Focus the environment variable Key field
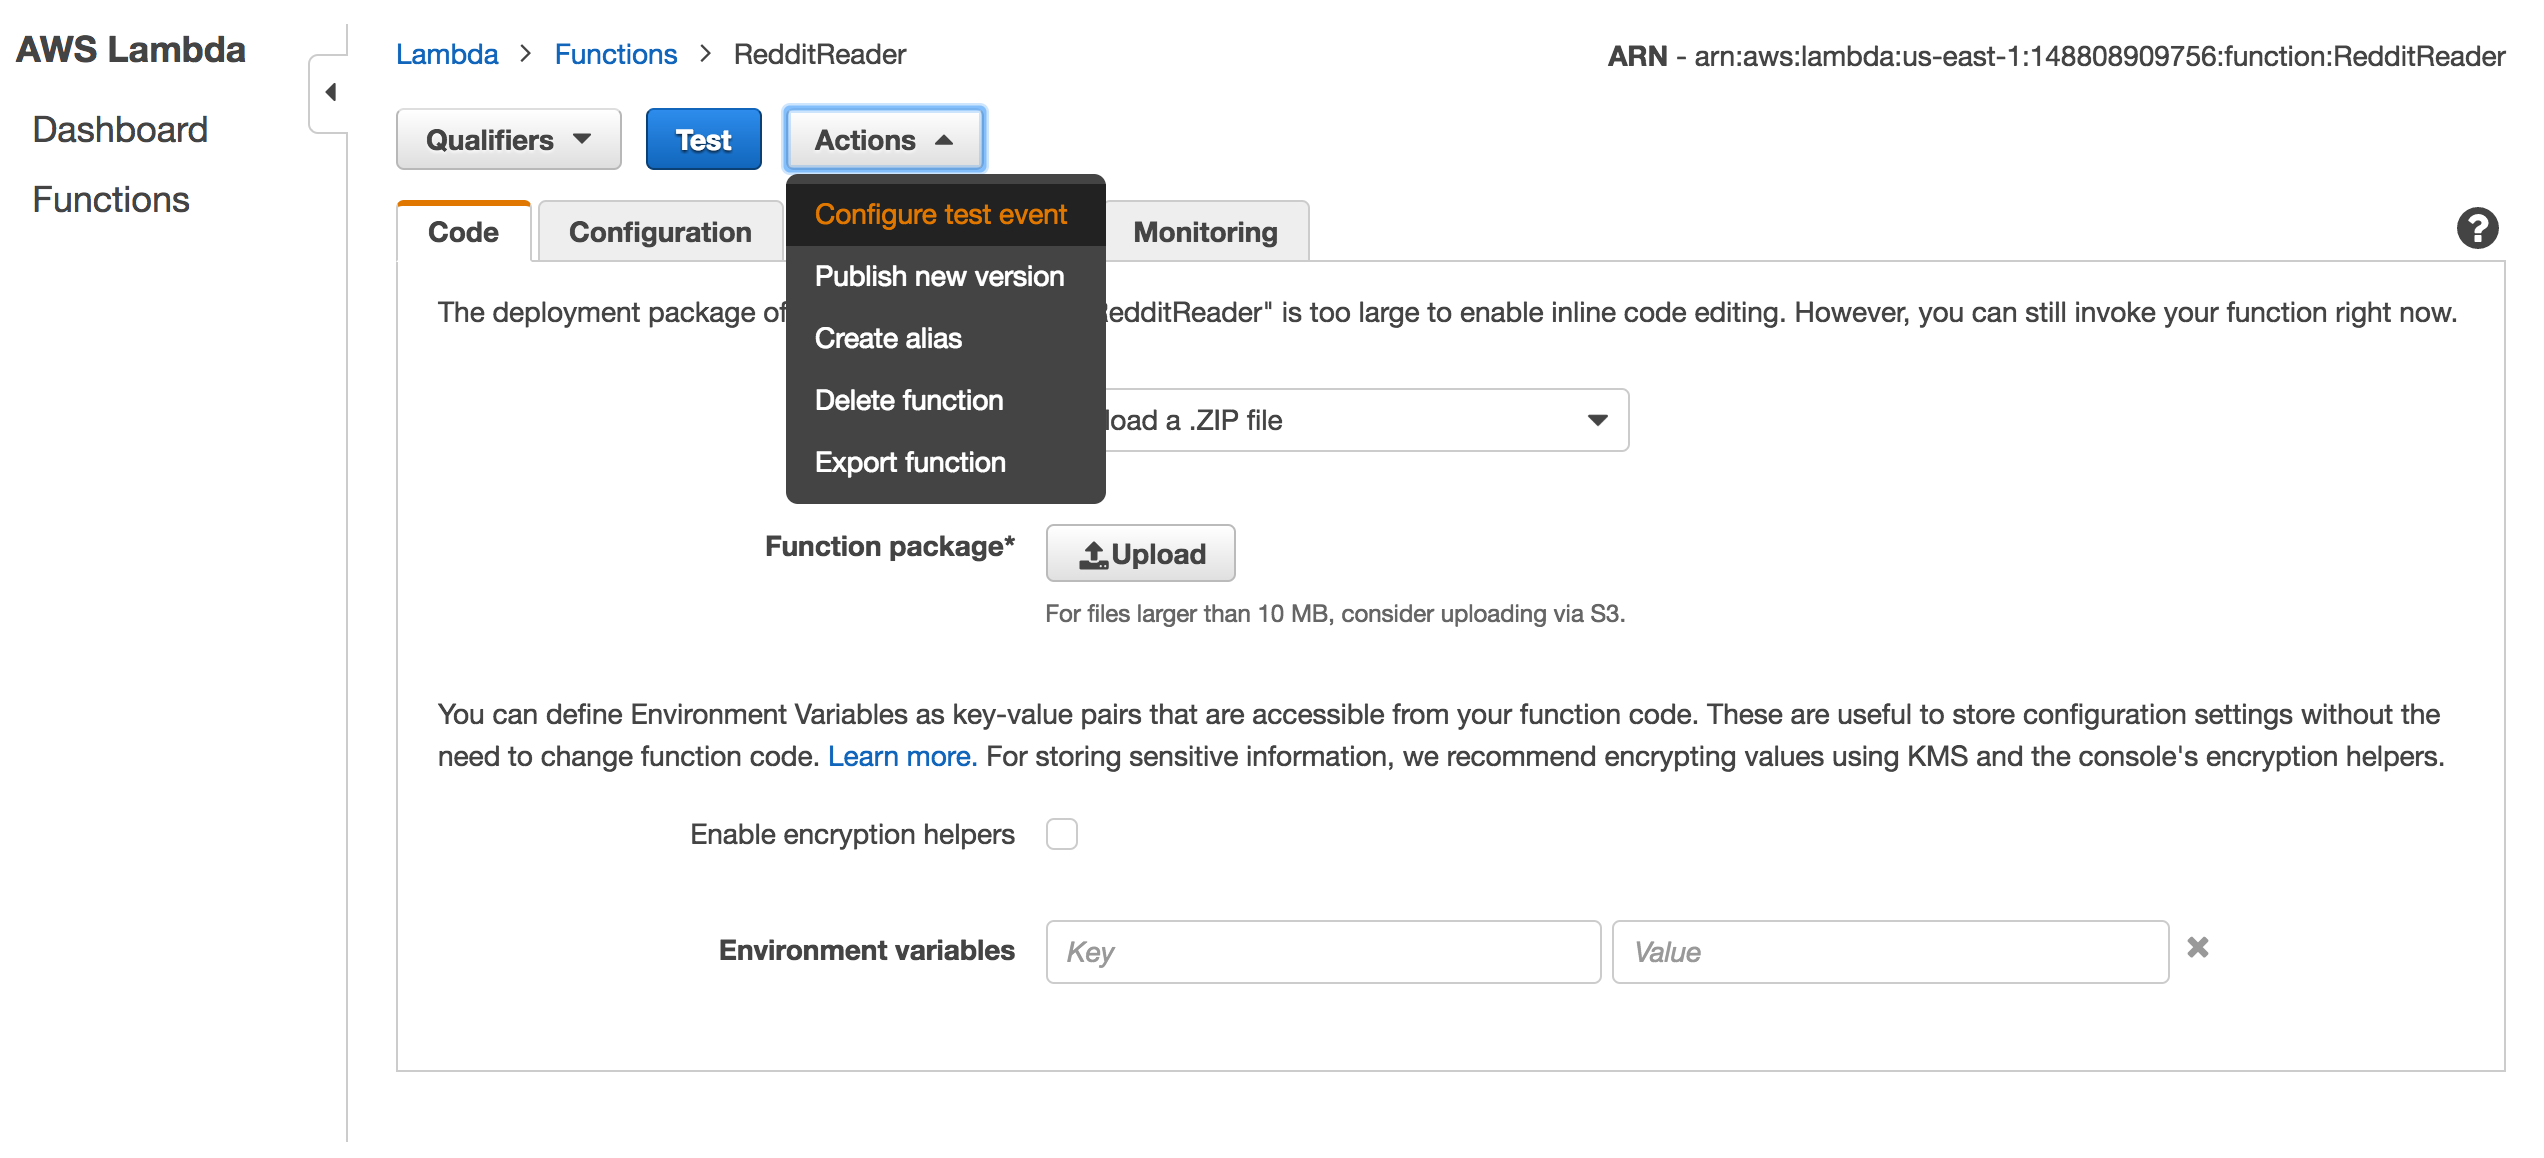The height and width of the screenshot is (1158, 2544). (x=1323, y=952)
